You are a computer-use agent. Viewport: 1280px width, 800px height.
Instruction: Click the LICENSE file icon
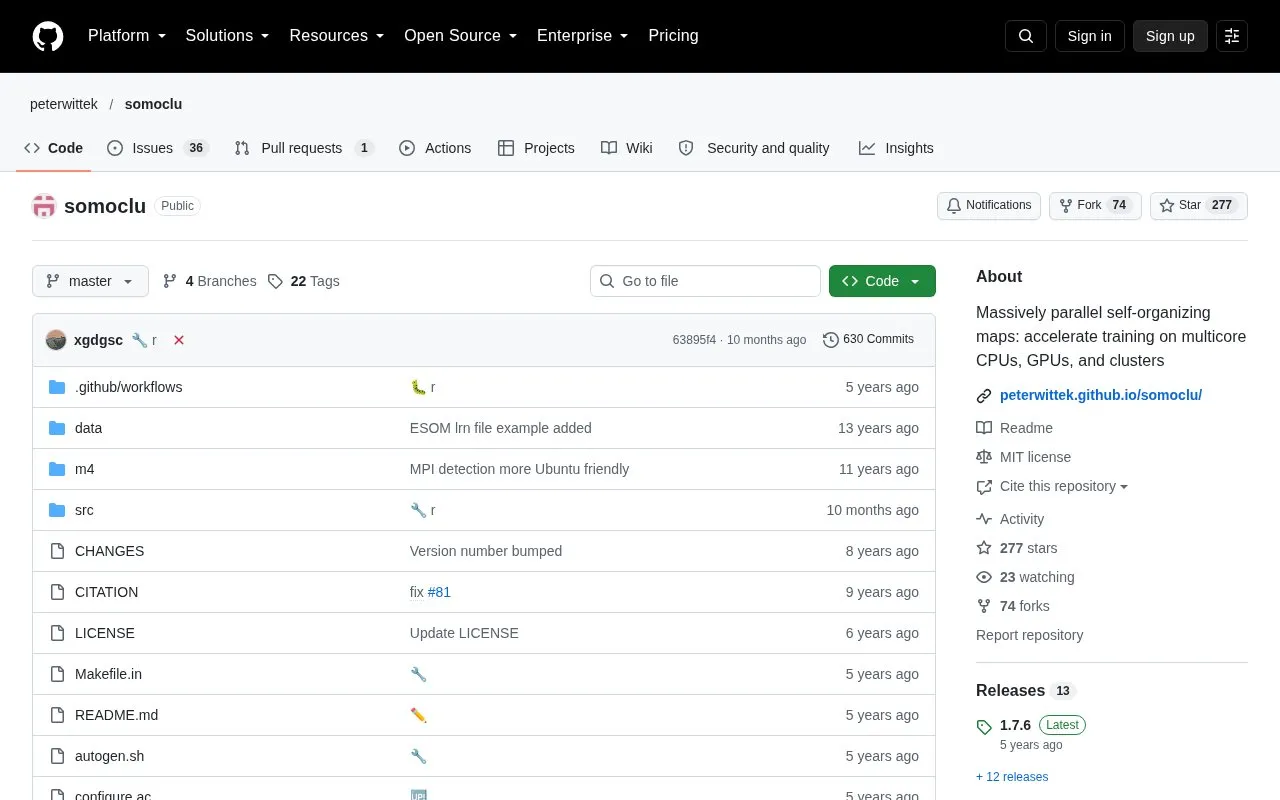click(57, 633)
